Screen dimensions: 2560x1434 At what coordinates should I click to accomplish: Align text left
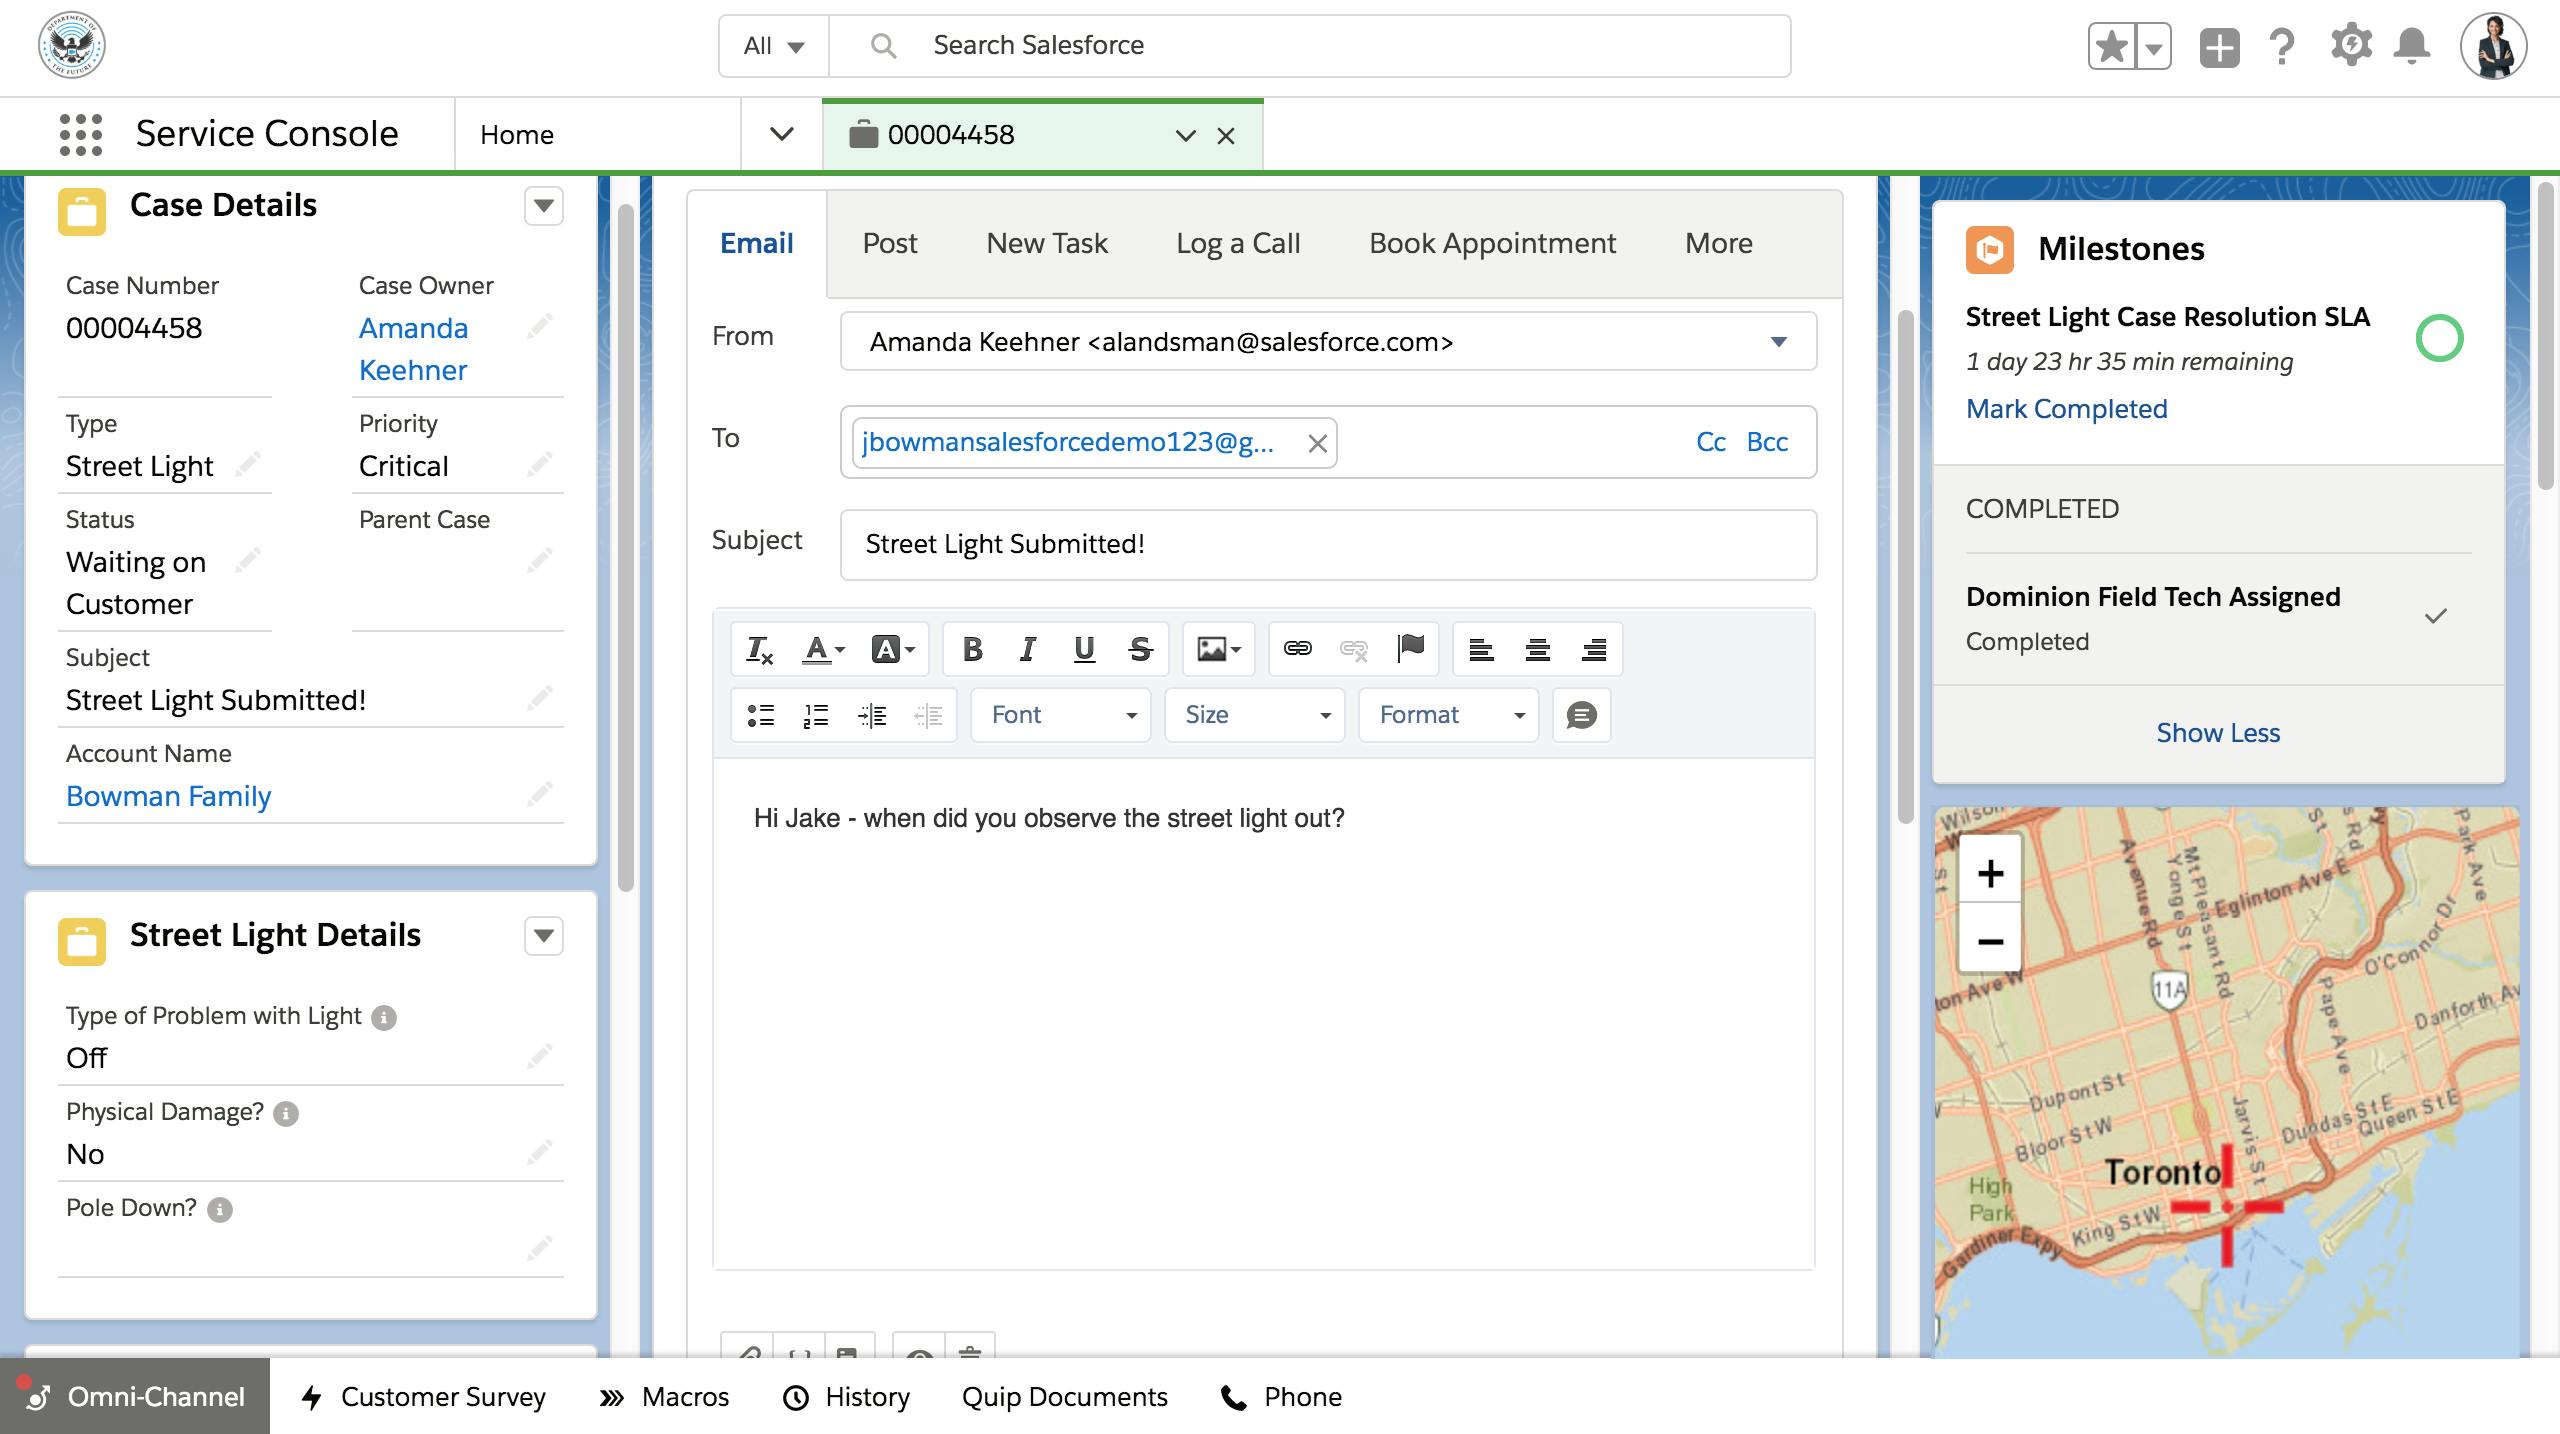[x=1481, y=650]
